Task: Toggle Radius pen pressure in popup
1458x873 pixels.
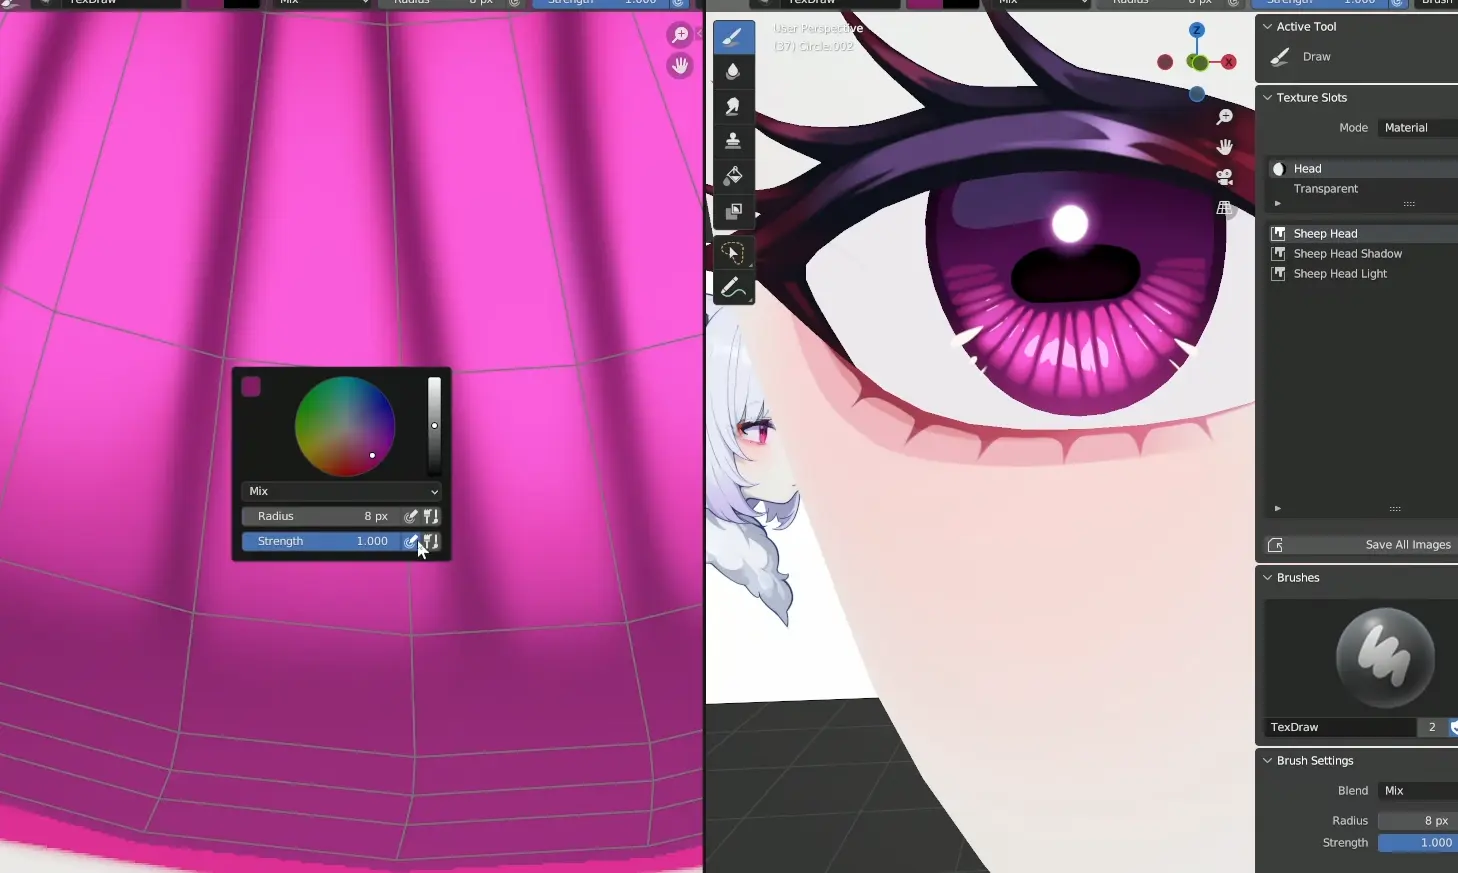Action: coord(410,516)
